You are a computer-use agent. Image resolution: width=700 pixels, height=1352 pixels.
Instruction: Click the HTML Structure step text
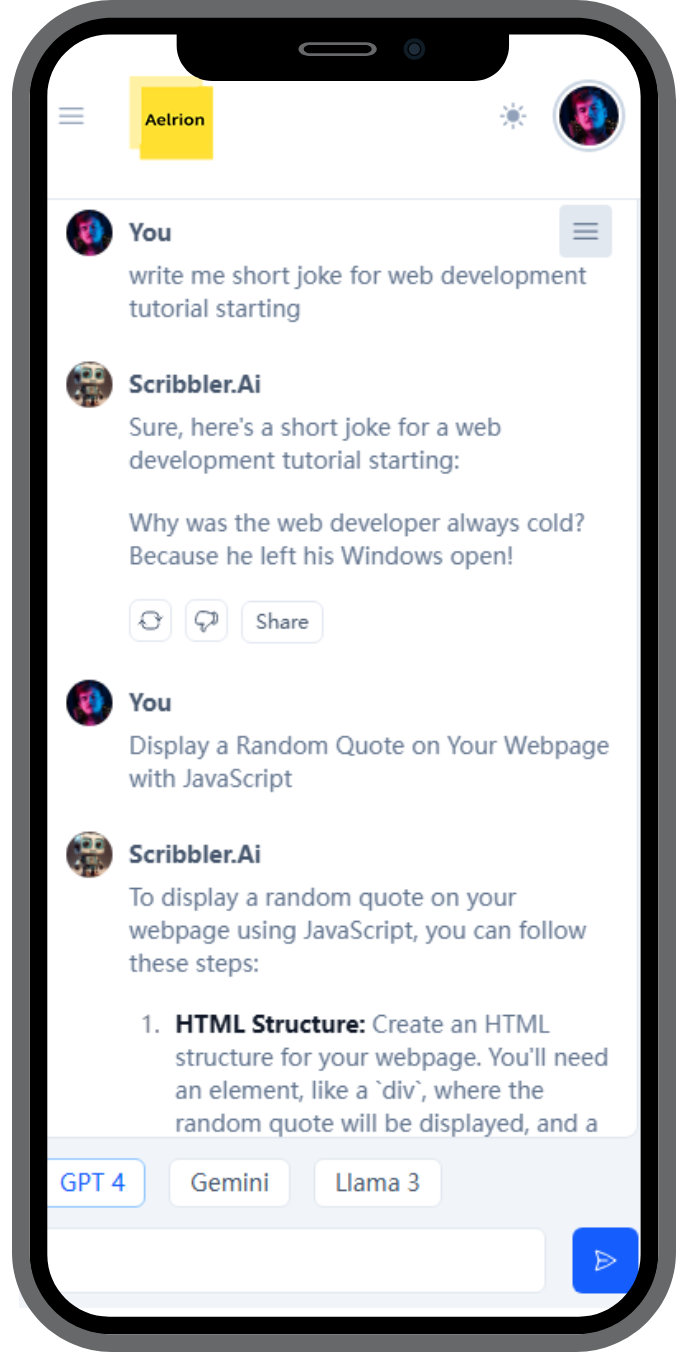click(x=267, y=1024)
